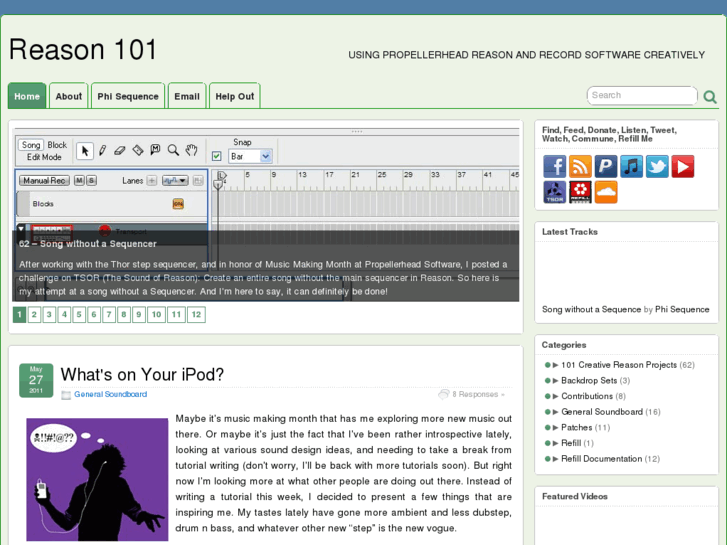Select the mute tool in sequencer
Image resolution: width=727 pixels, height=545 pixels.
point(155,150)
